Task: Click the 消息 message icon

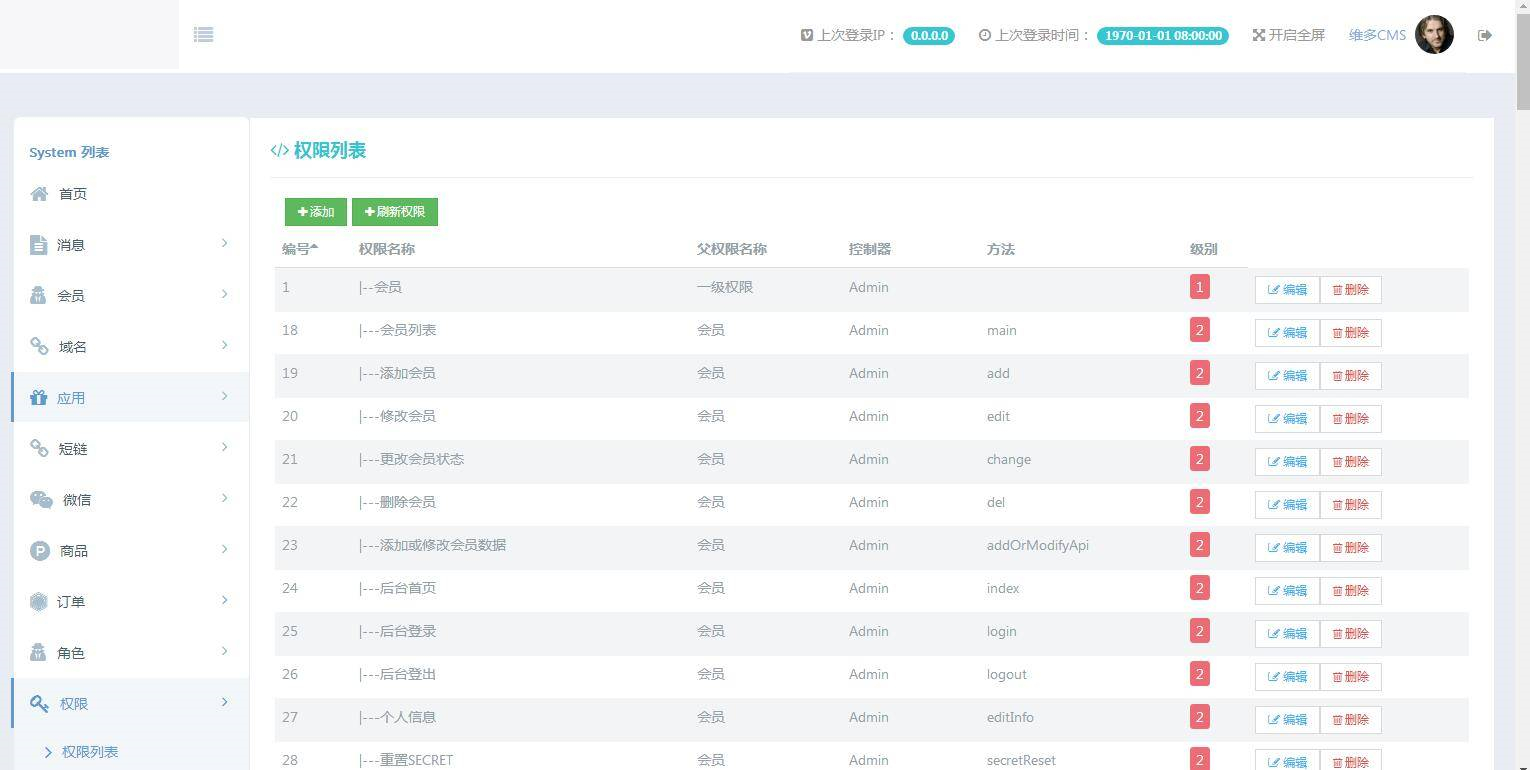Action: coord(38,244)
